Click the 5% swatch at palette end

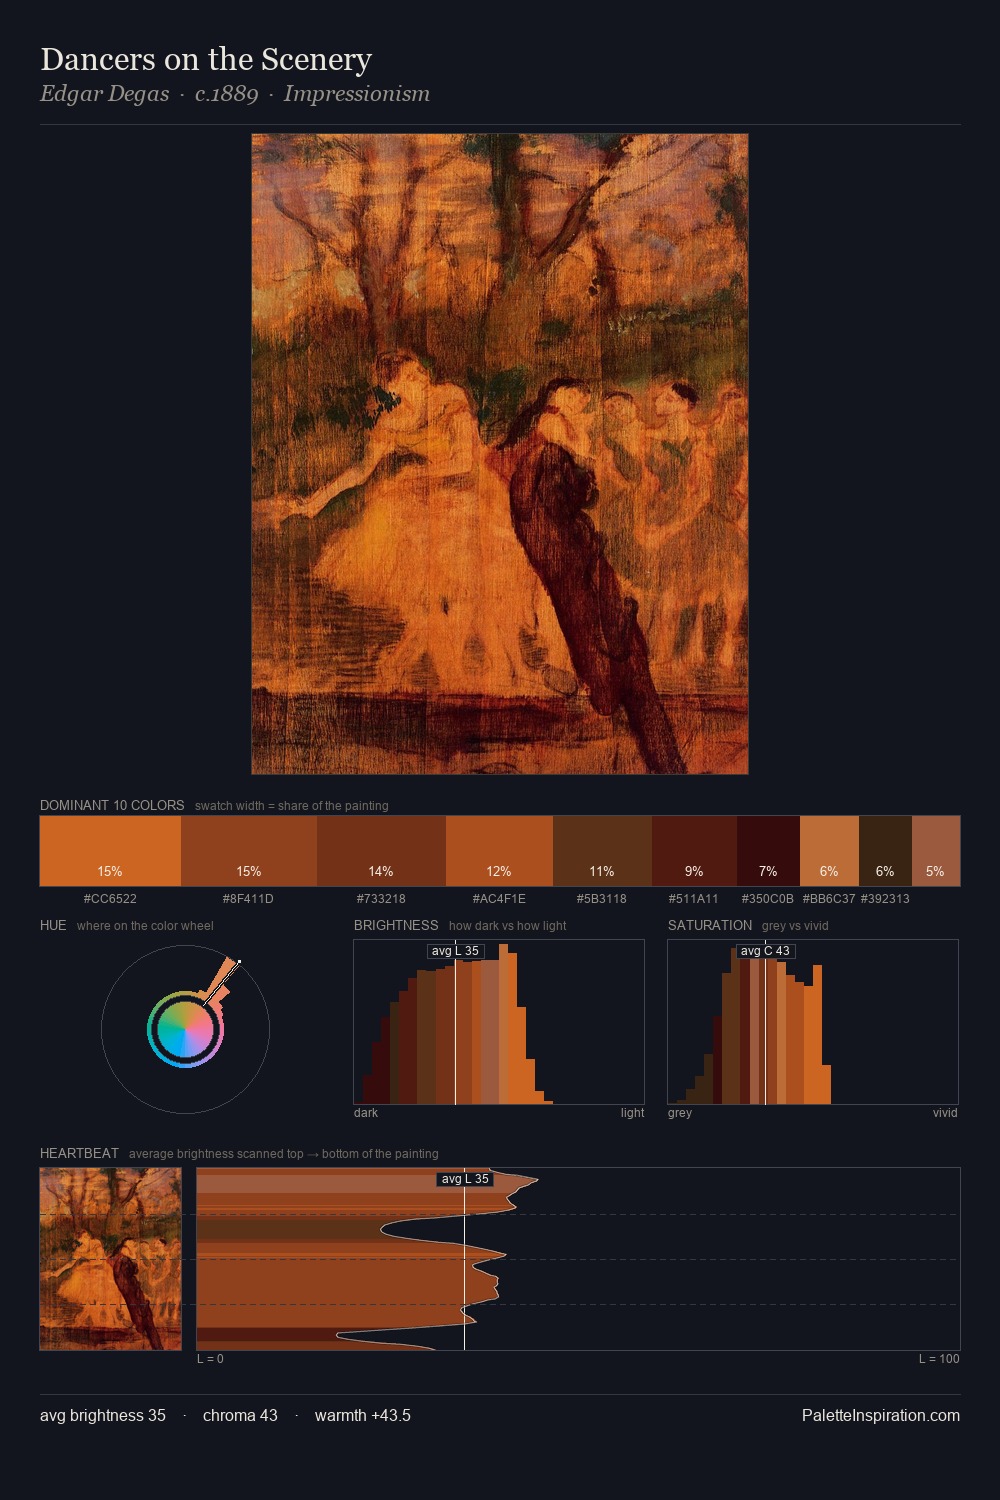[x=936, y=851]
